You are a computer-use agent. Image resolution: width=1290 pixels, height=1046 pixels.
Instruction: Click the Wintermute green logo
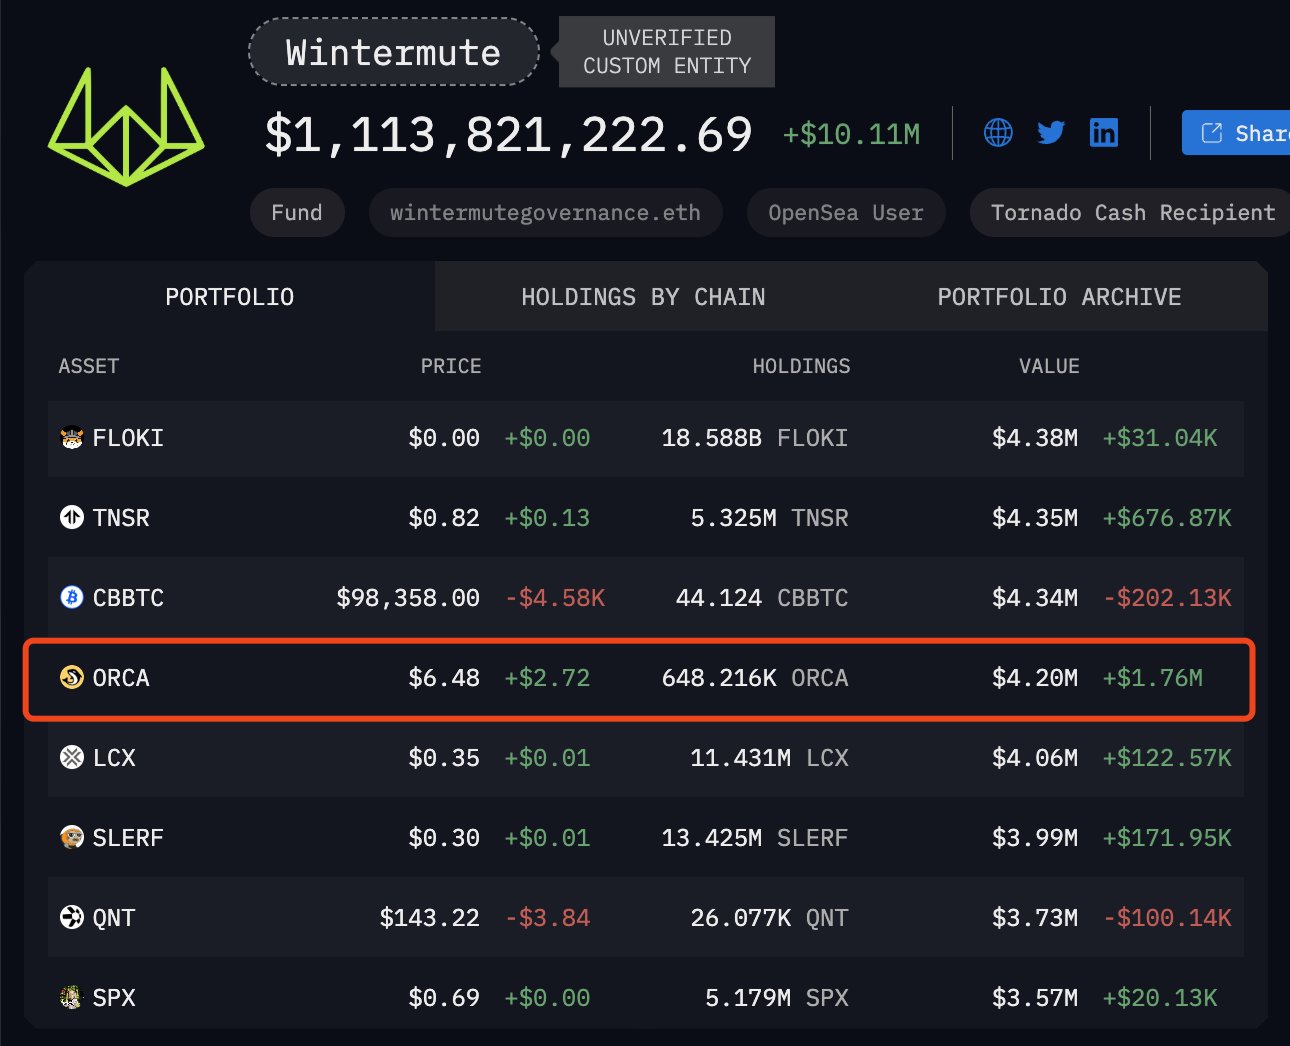[126, 126]
